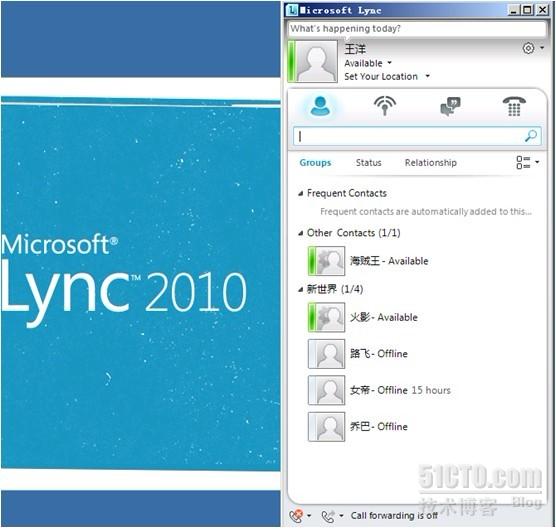556x530 pixels.
Task: Open the Contacts view icon
Action: click(320, 106)
